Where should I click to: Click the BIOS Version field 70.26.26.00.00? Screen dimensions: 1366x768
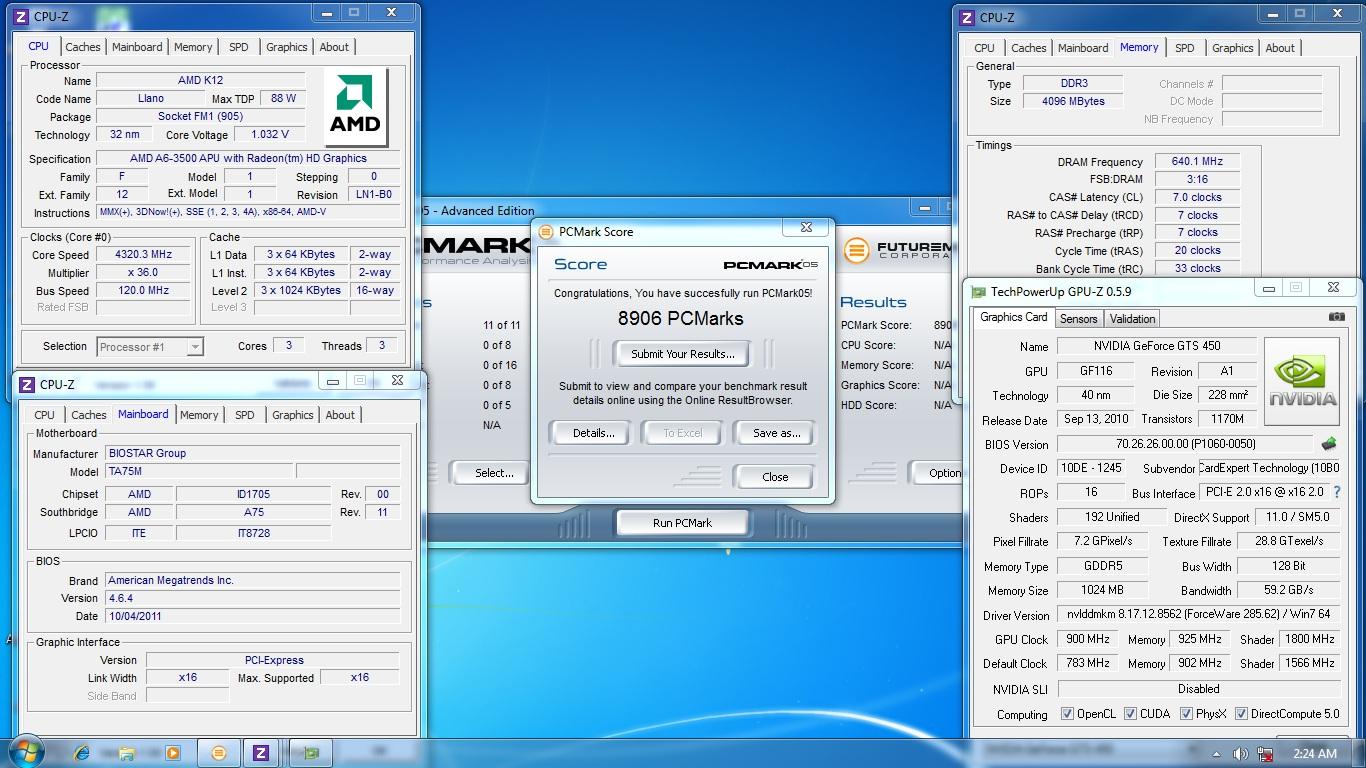[1184, 444]
